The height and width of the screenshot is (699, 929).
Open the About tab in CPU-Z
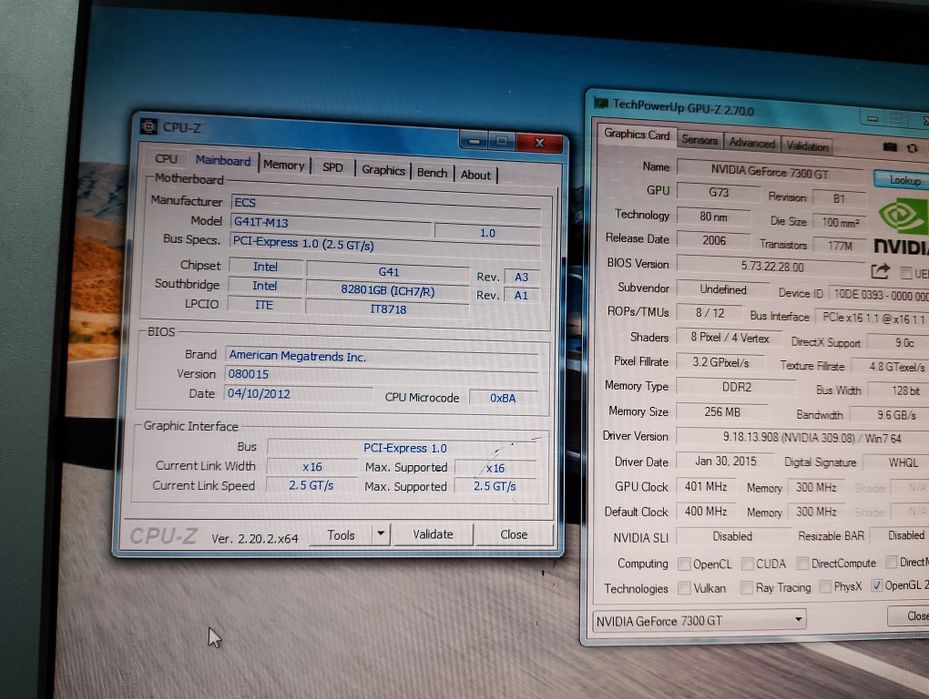click(x=476, y=175)
